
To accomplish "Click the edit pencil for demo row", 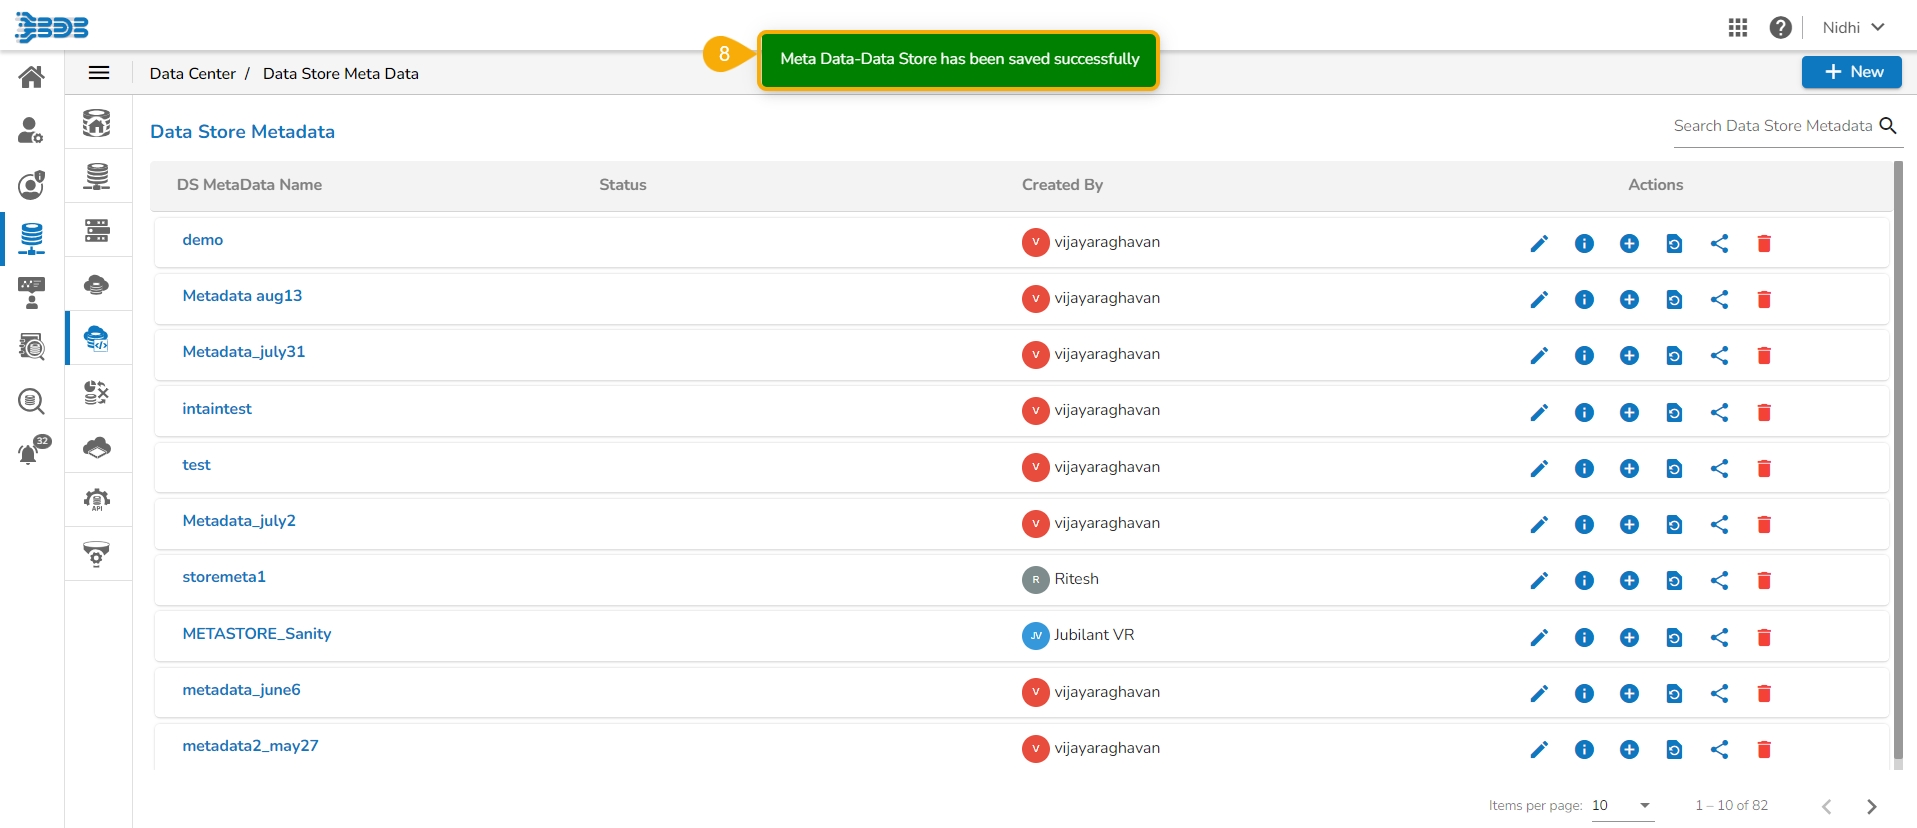I will point(1539,243).
